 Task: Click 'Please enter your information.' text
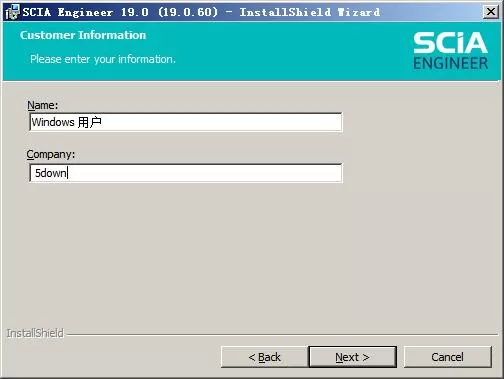click(x=103, y=59)
